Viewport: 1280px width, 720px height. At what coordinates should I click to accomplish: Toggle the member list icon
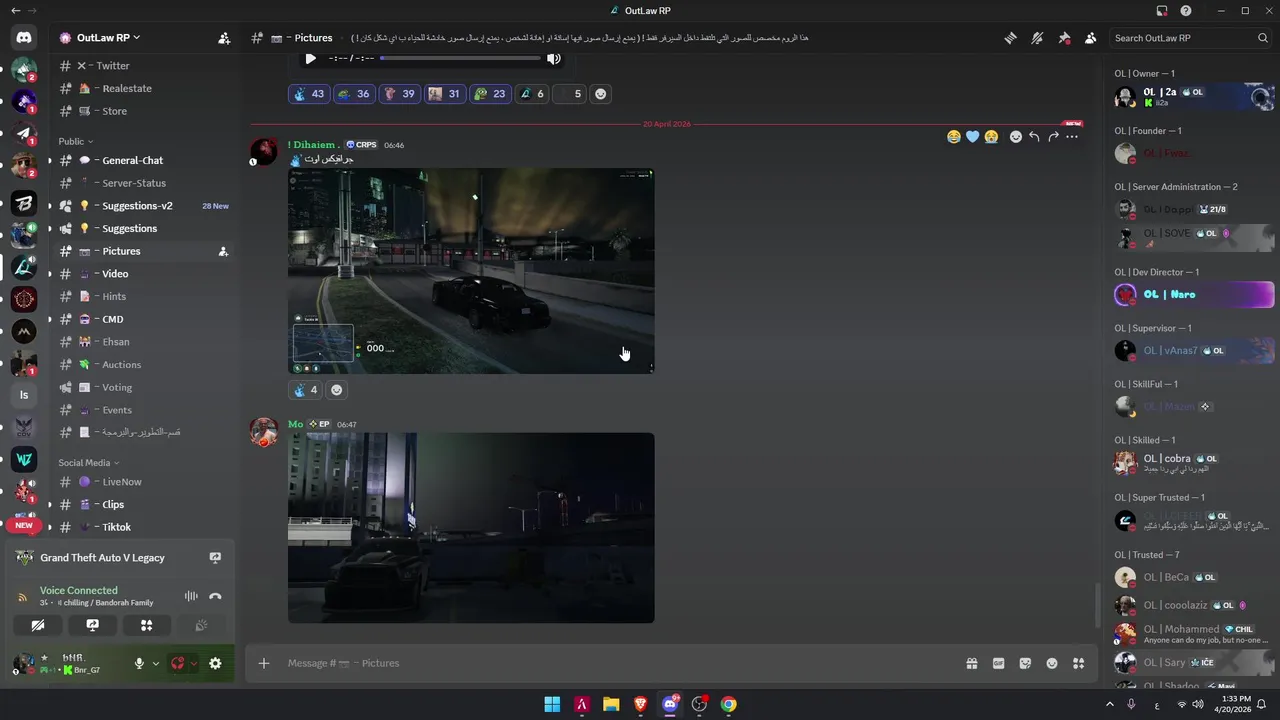[1090, 38]
